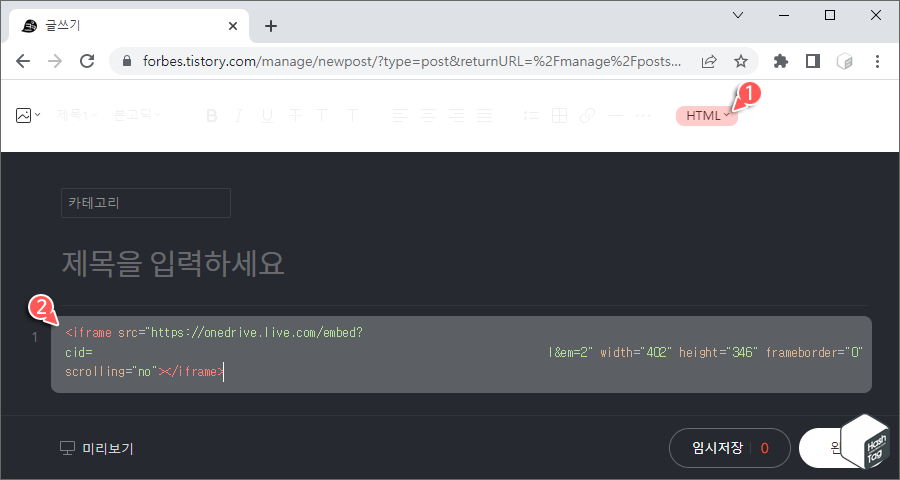Insert a table
This screenshot has height=480, width=900.
[559, 116]
